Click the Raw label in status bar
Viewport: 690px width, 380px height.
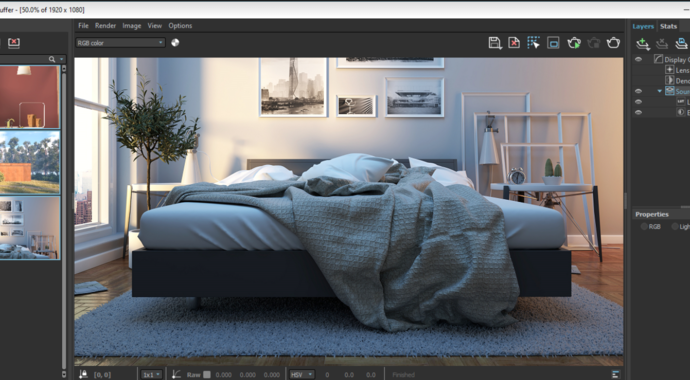click(x=194, y=375)
